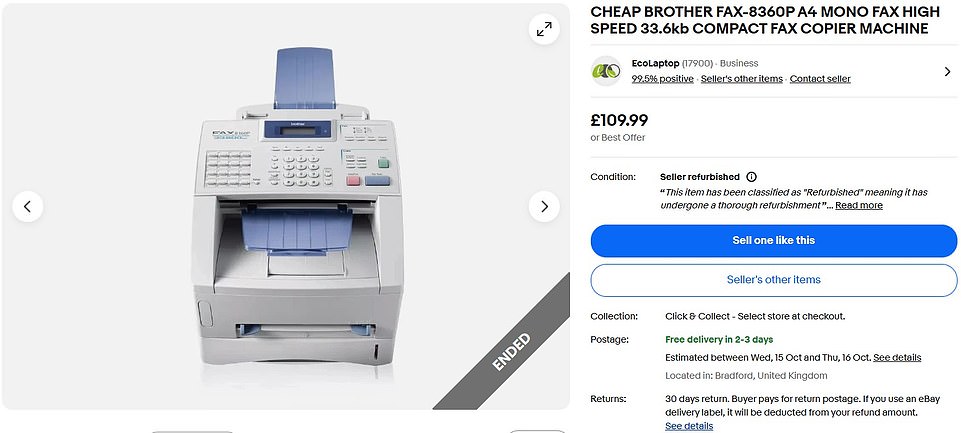Click the £109.99 price text

[x=619, y=121]
